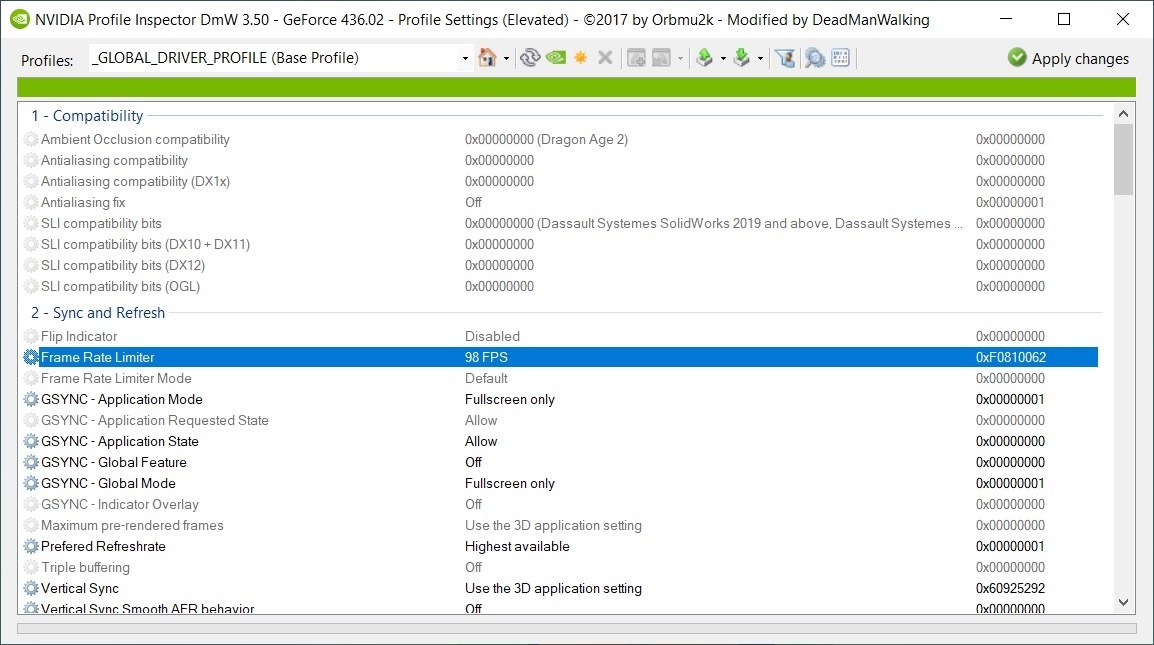Click the settings list scrollbar down arrow
Image resolution: width=1154 pixels, height=645 pixels.
pos(1123,602)
